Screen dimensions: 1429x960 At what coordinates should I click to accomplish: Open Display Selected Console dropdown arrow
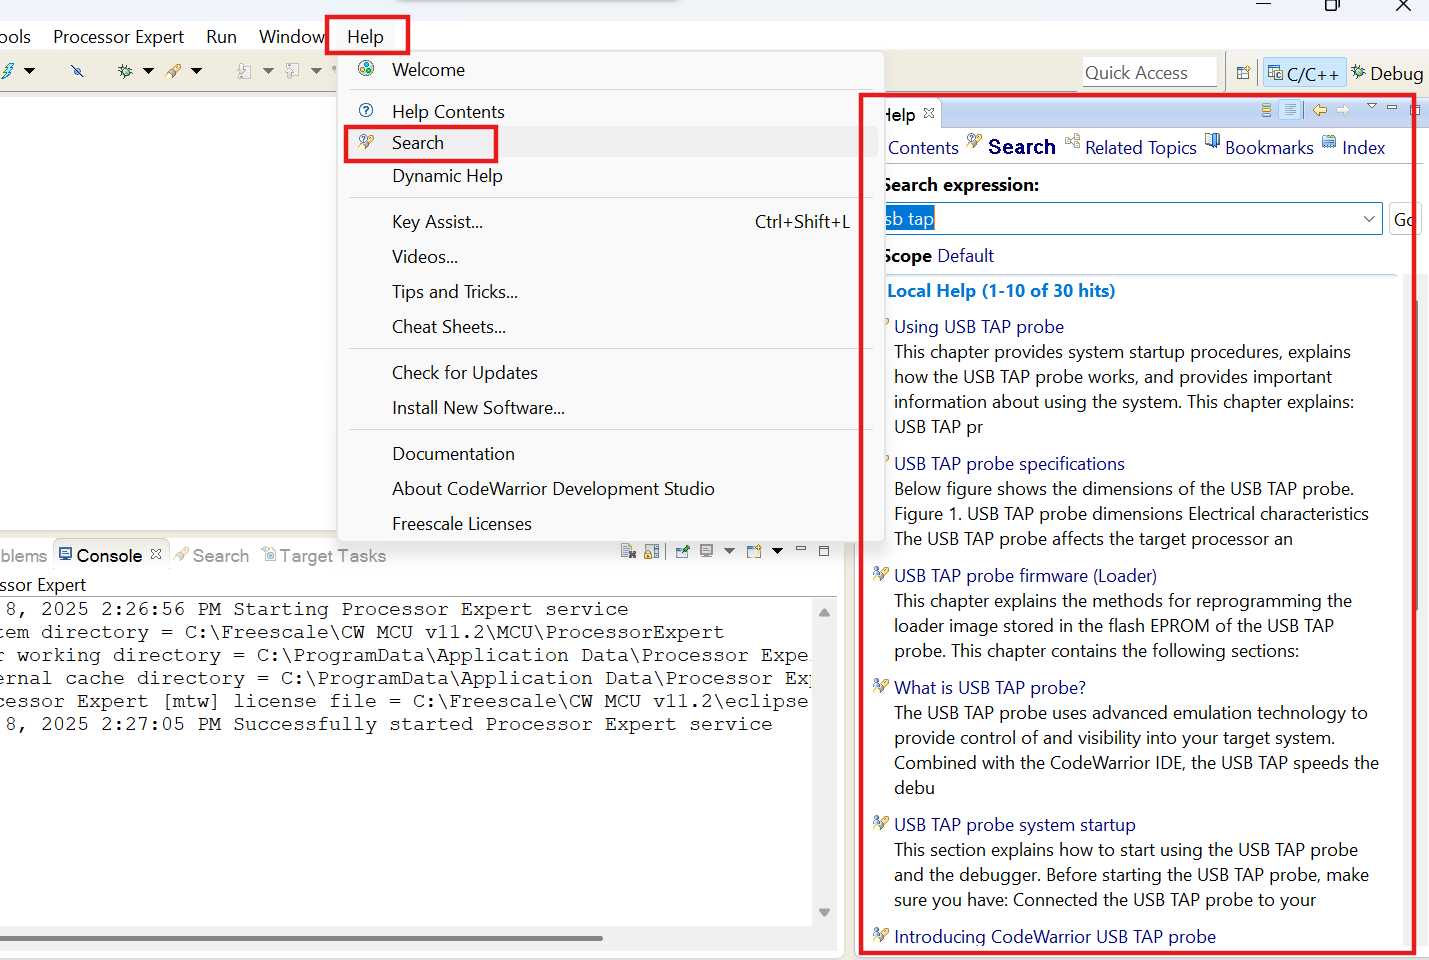(x=729, y=551)
